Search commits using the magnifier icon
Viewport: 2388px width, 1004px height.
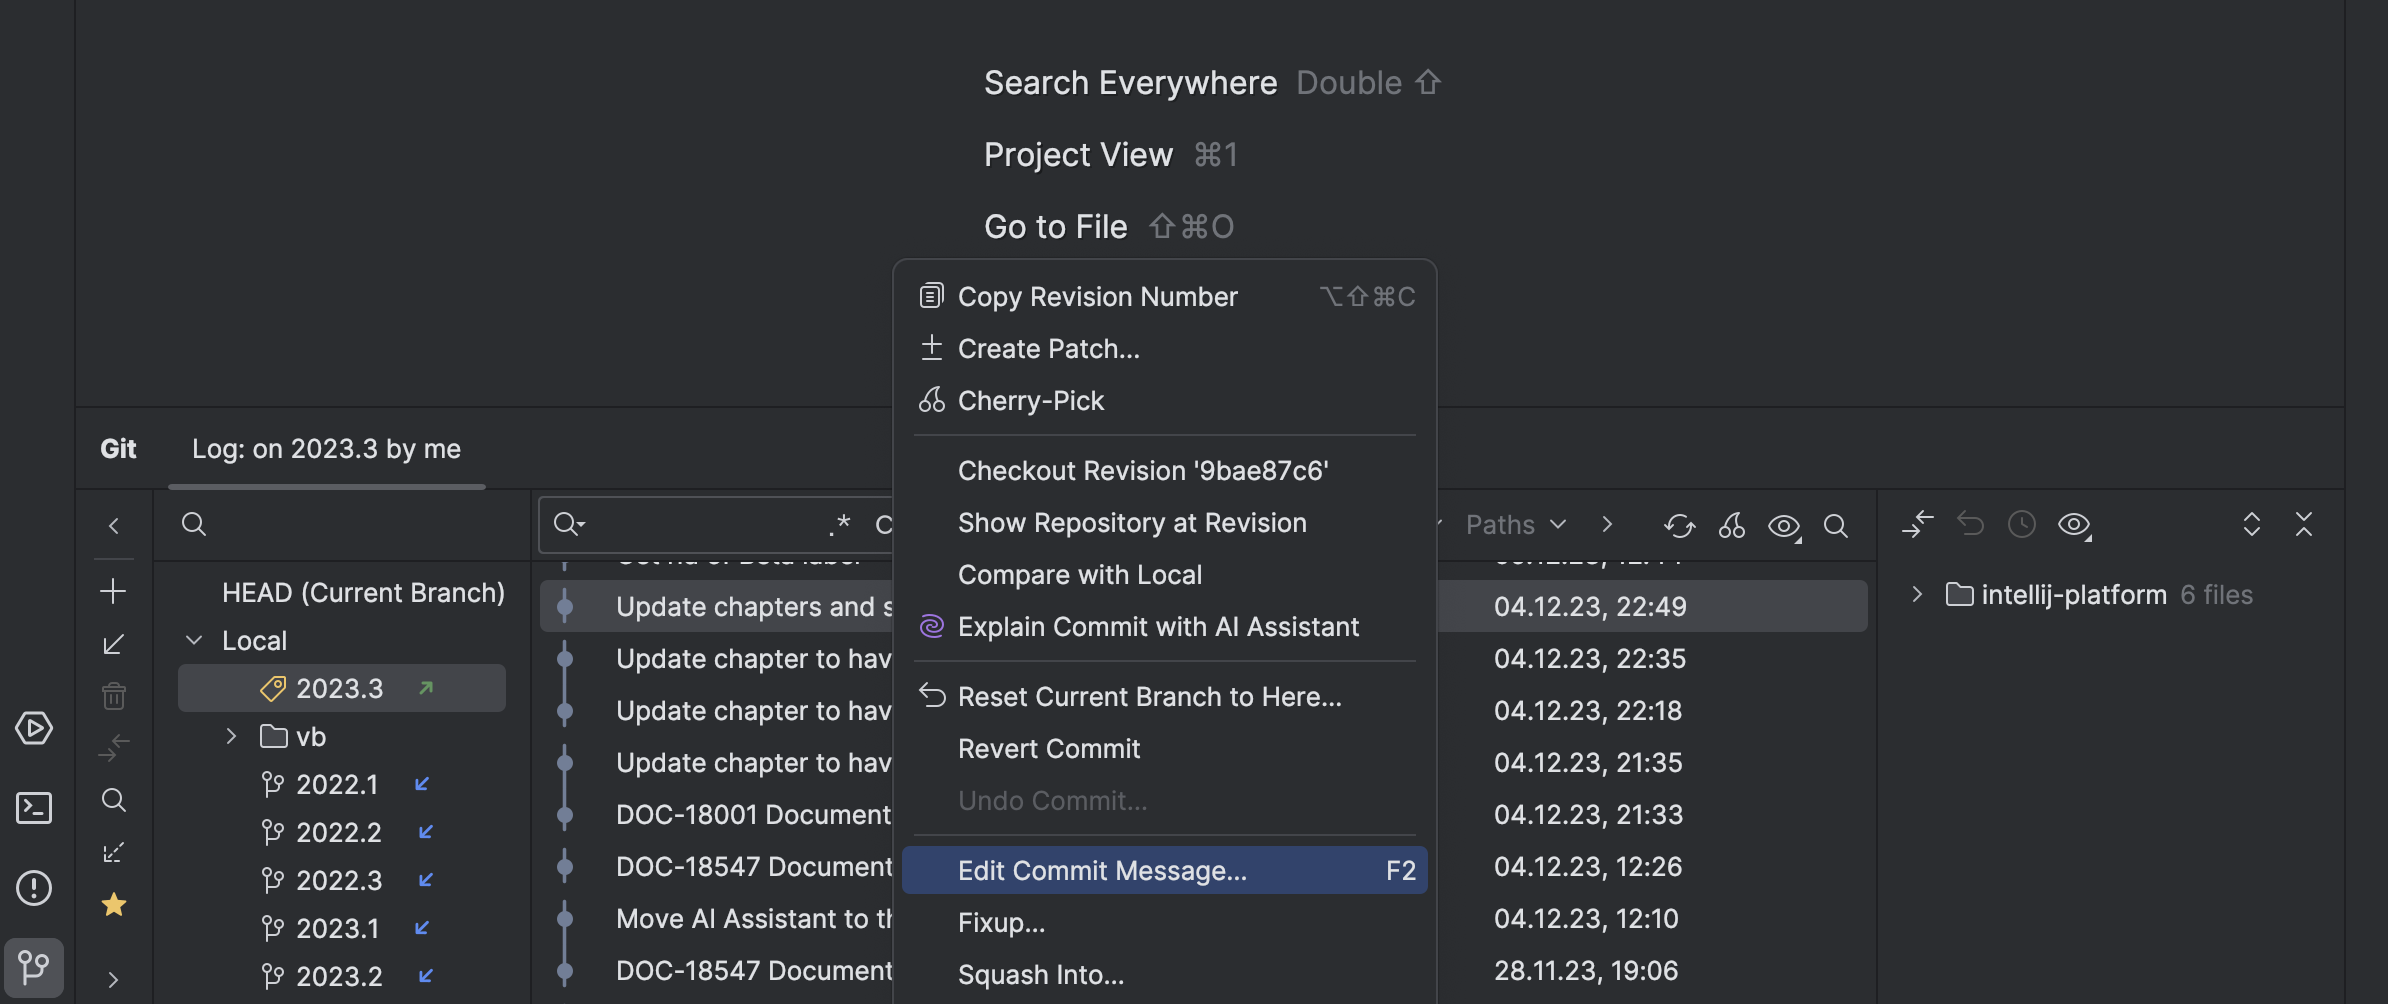tap(1836, 525)
